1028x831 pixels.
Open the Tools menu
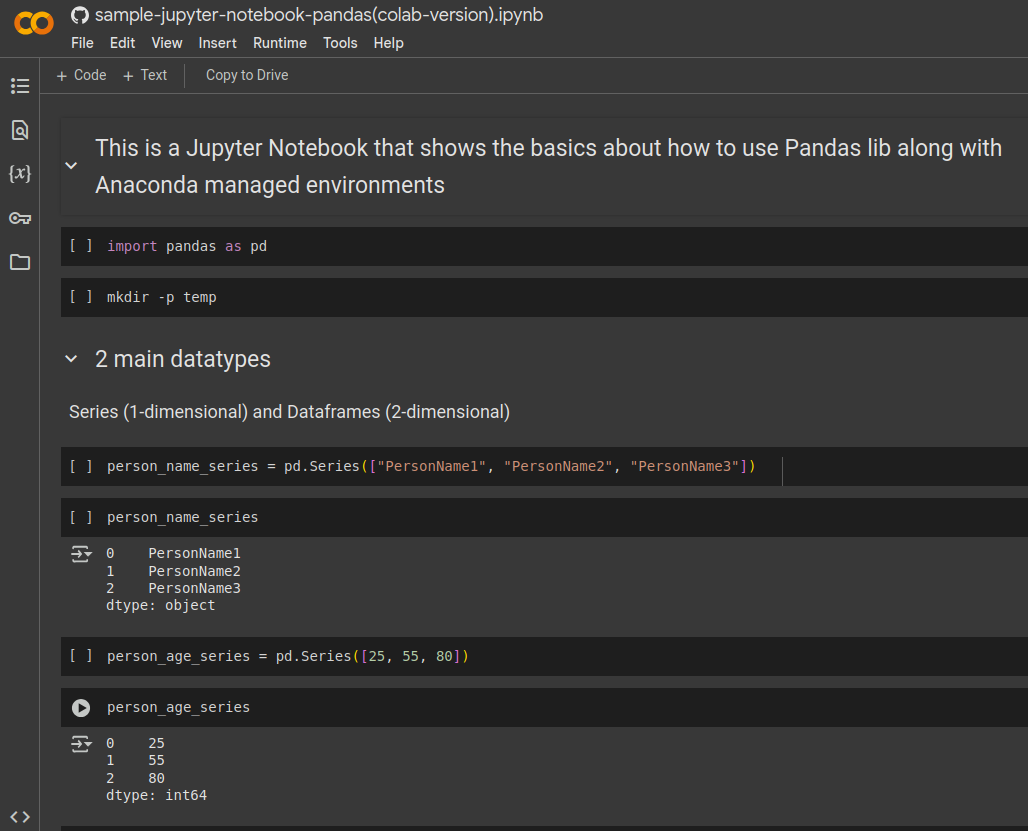340,43
